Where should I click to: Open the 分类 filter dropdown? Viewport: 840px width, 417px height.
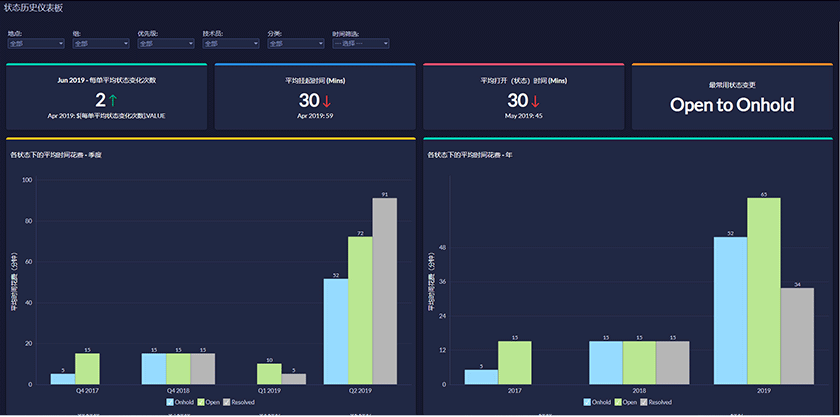pos(296,44)
